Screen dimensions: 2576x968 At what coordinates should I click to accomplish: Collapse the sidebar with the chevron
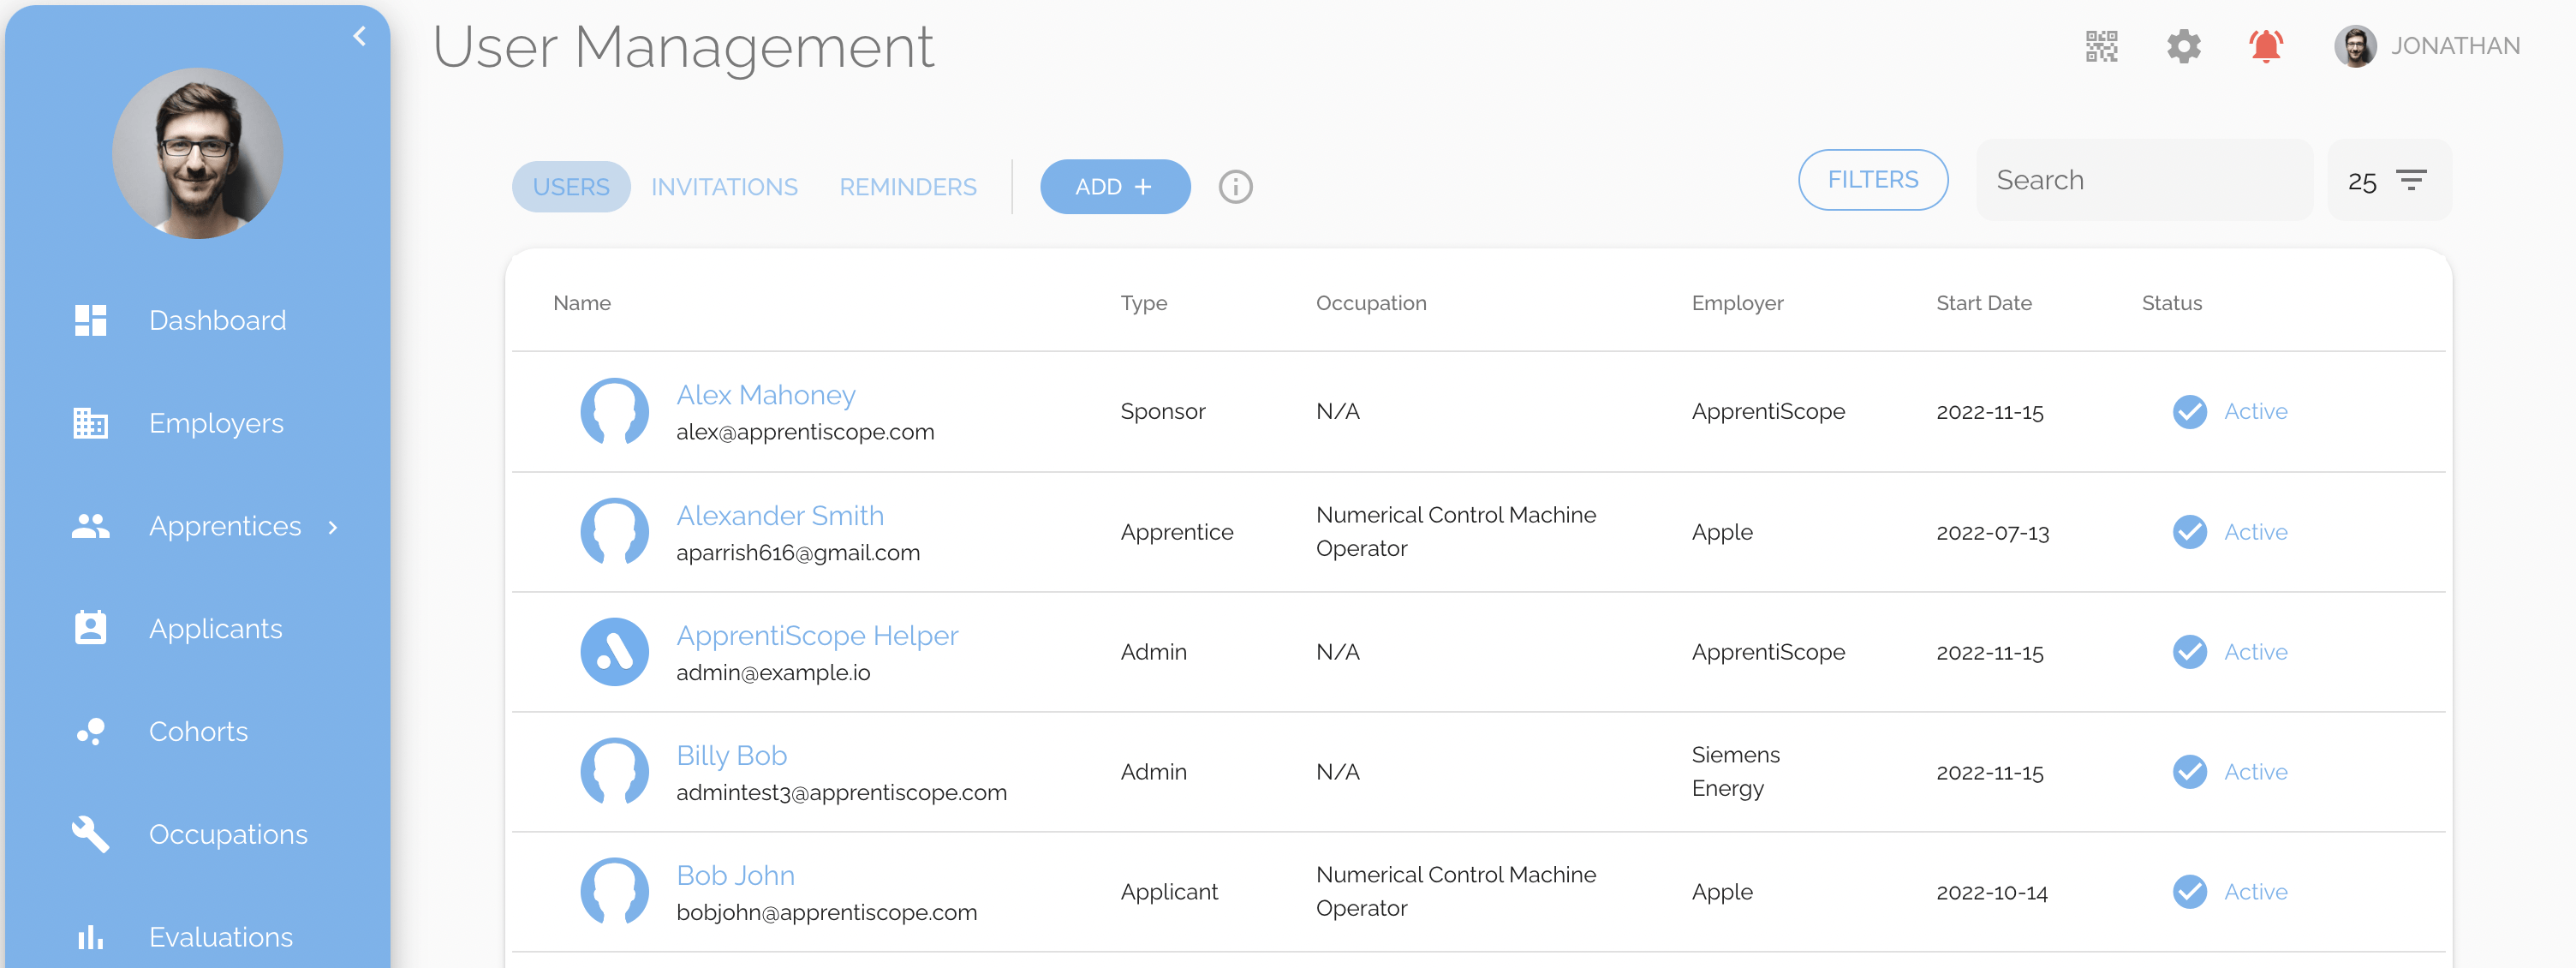click(x=359, y=37)
